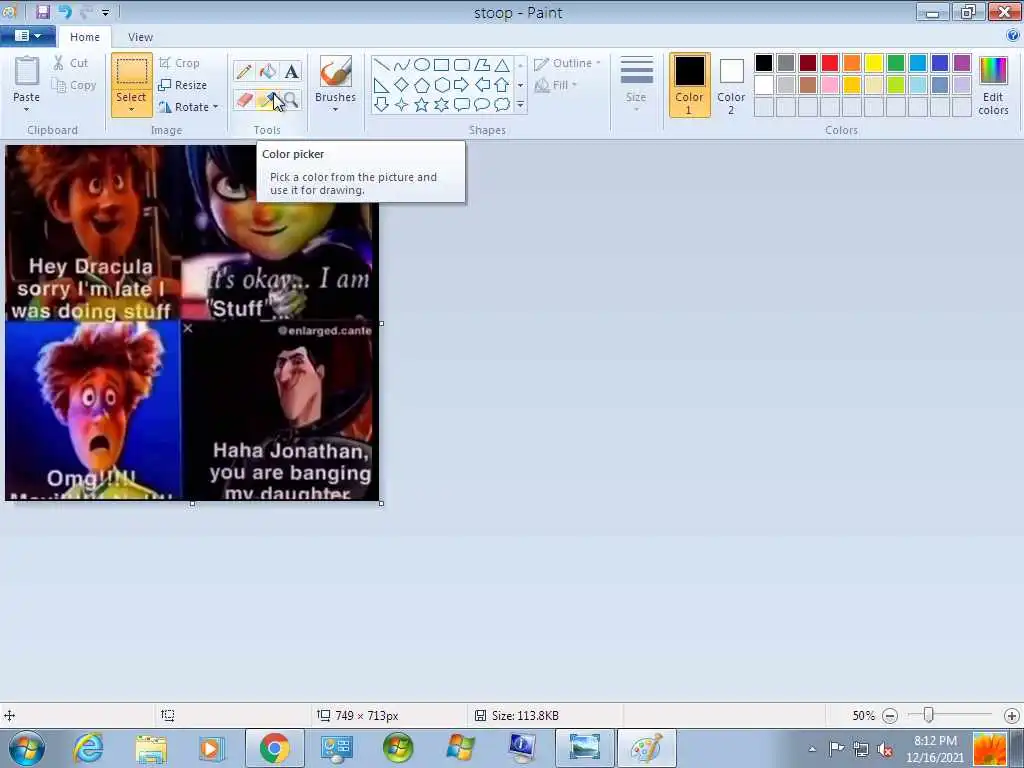Activate Color 1 selector
The height and width of the screenshot is (768, 1024).
pyautogui.click(x=689, y=85)
